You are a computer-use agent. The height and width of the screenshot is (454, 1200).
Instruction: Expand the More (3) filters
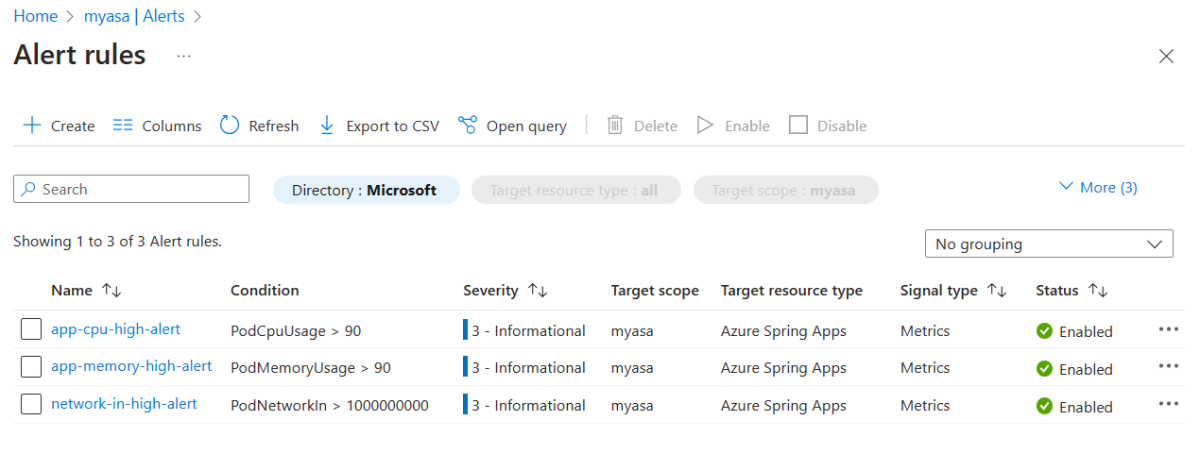click(x=1098, y=187)
